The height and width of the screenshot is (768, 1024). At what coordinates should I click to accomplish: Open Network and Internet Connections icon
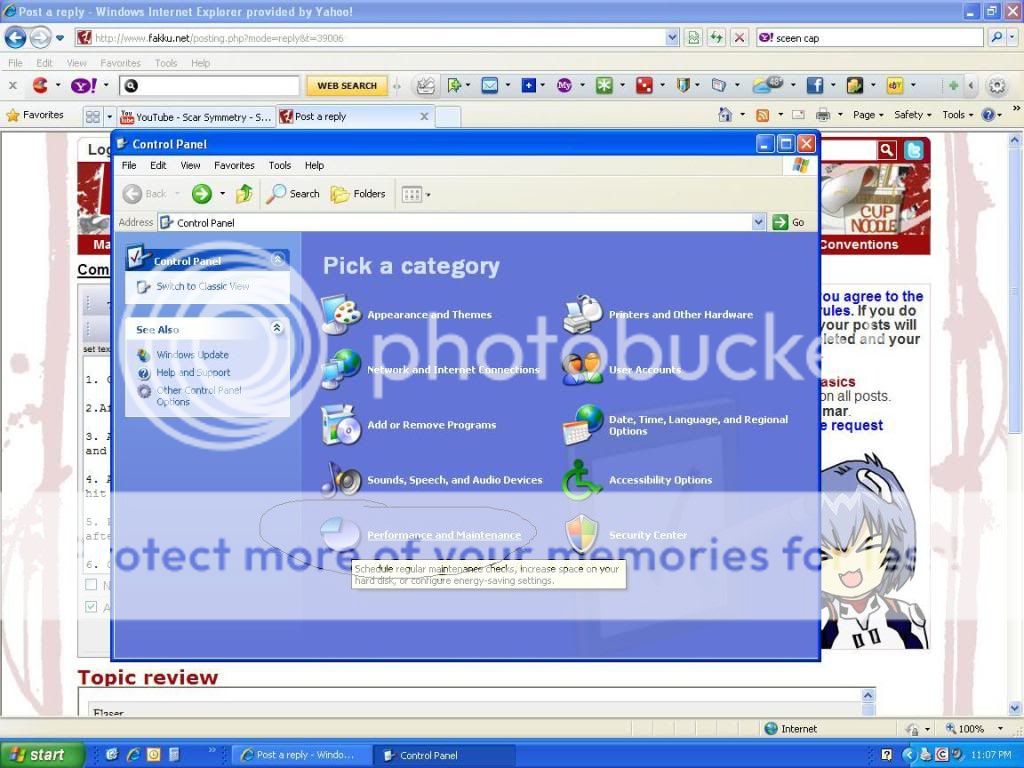[x=340, y=369]
